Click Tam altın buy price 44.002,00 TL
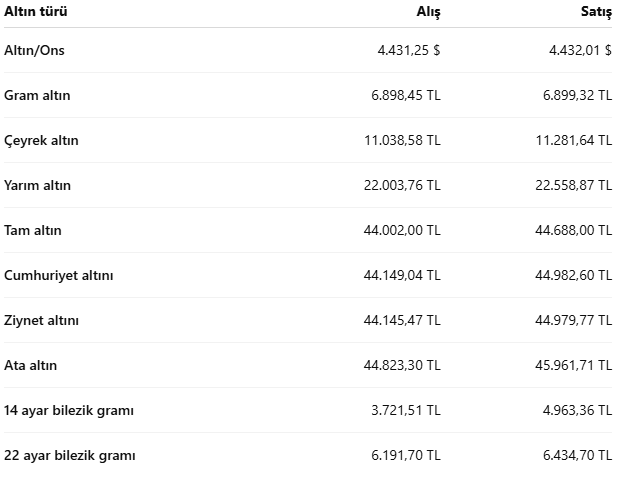This screenshot has width=620, height=479. [x=402, y=230]
